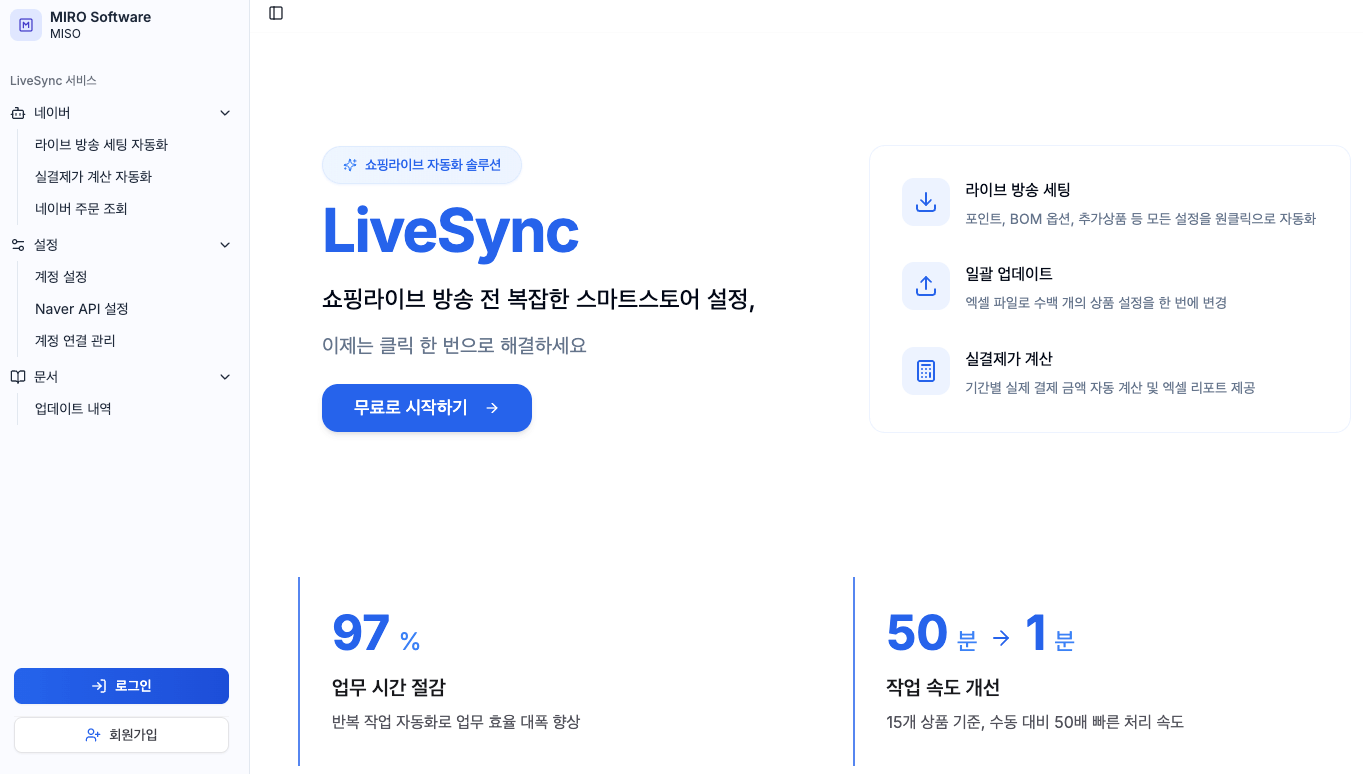Click the robot icon beside 네이버
This screenshot has height=774, width=1363.
pyautogui.click(x=18, y=113)
